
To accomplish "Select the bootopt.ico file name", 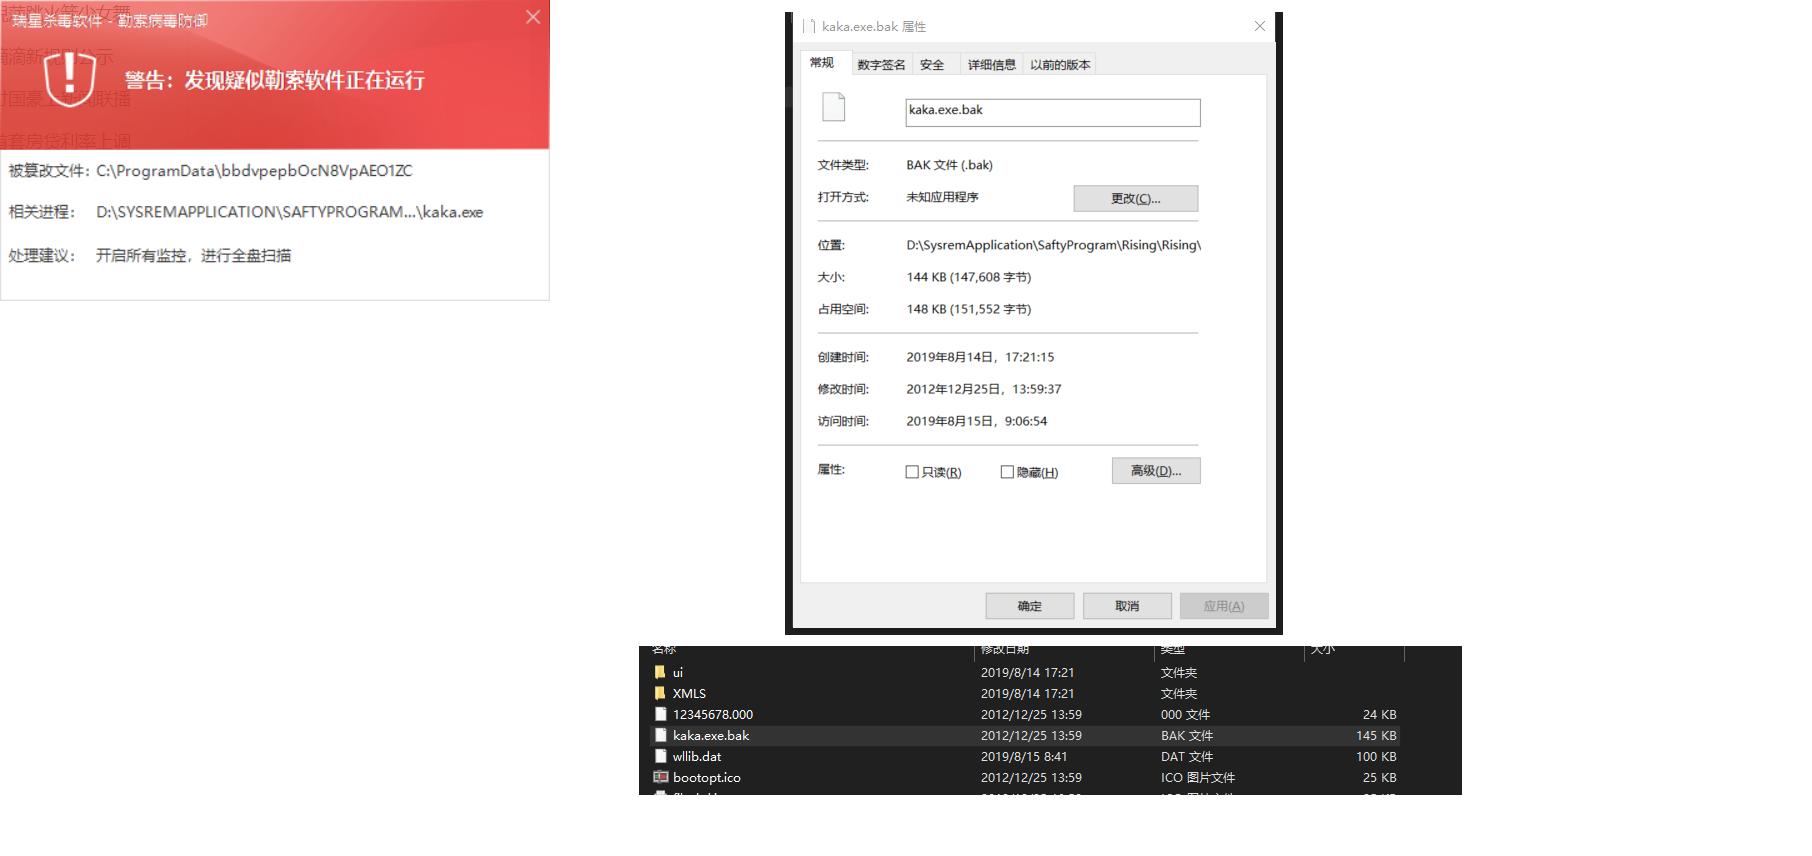I will [x=707, y=777].
